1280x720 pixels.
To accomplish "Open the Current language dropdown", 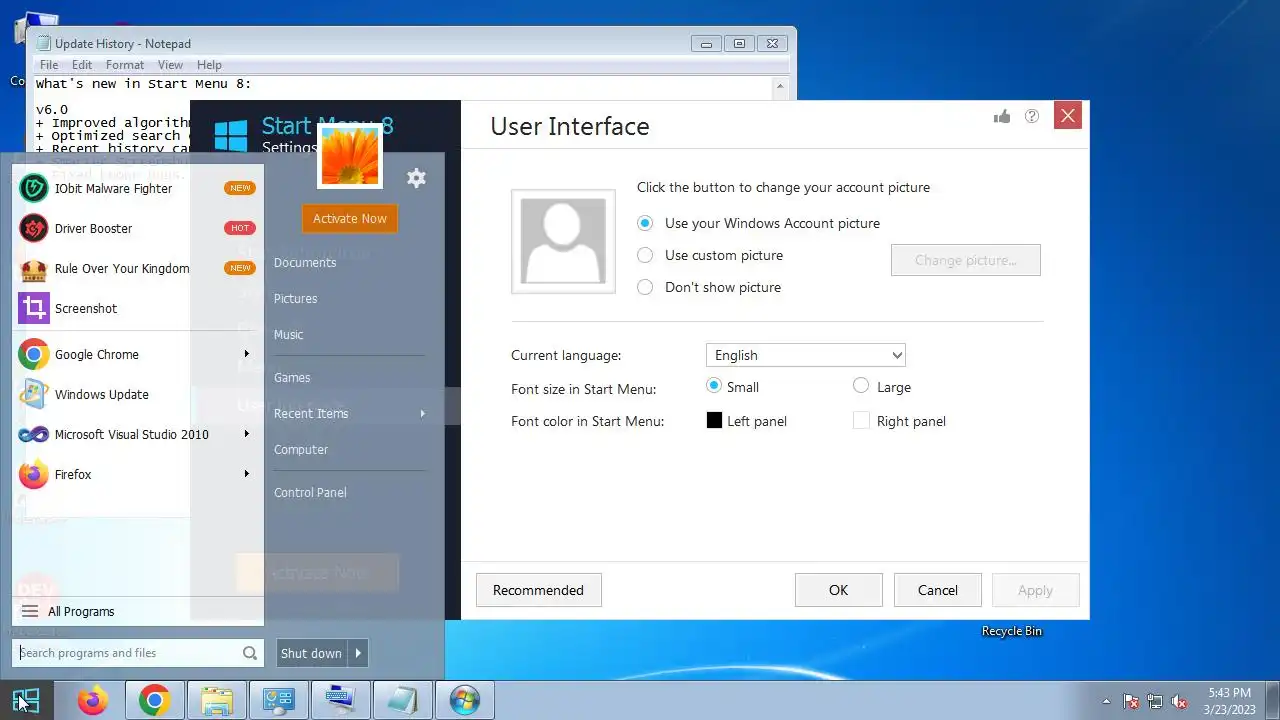I will pyautogui.click(x=805, y=355).
